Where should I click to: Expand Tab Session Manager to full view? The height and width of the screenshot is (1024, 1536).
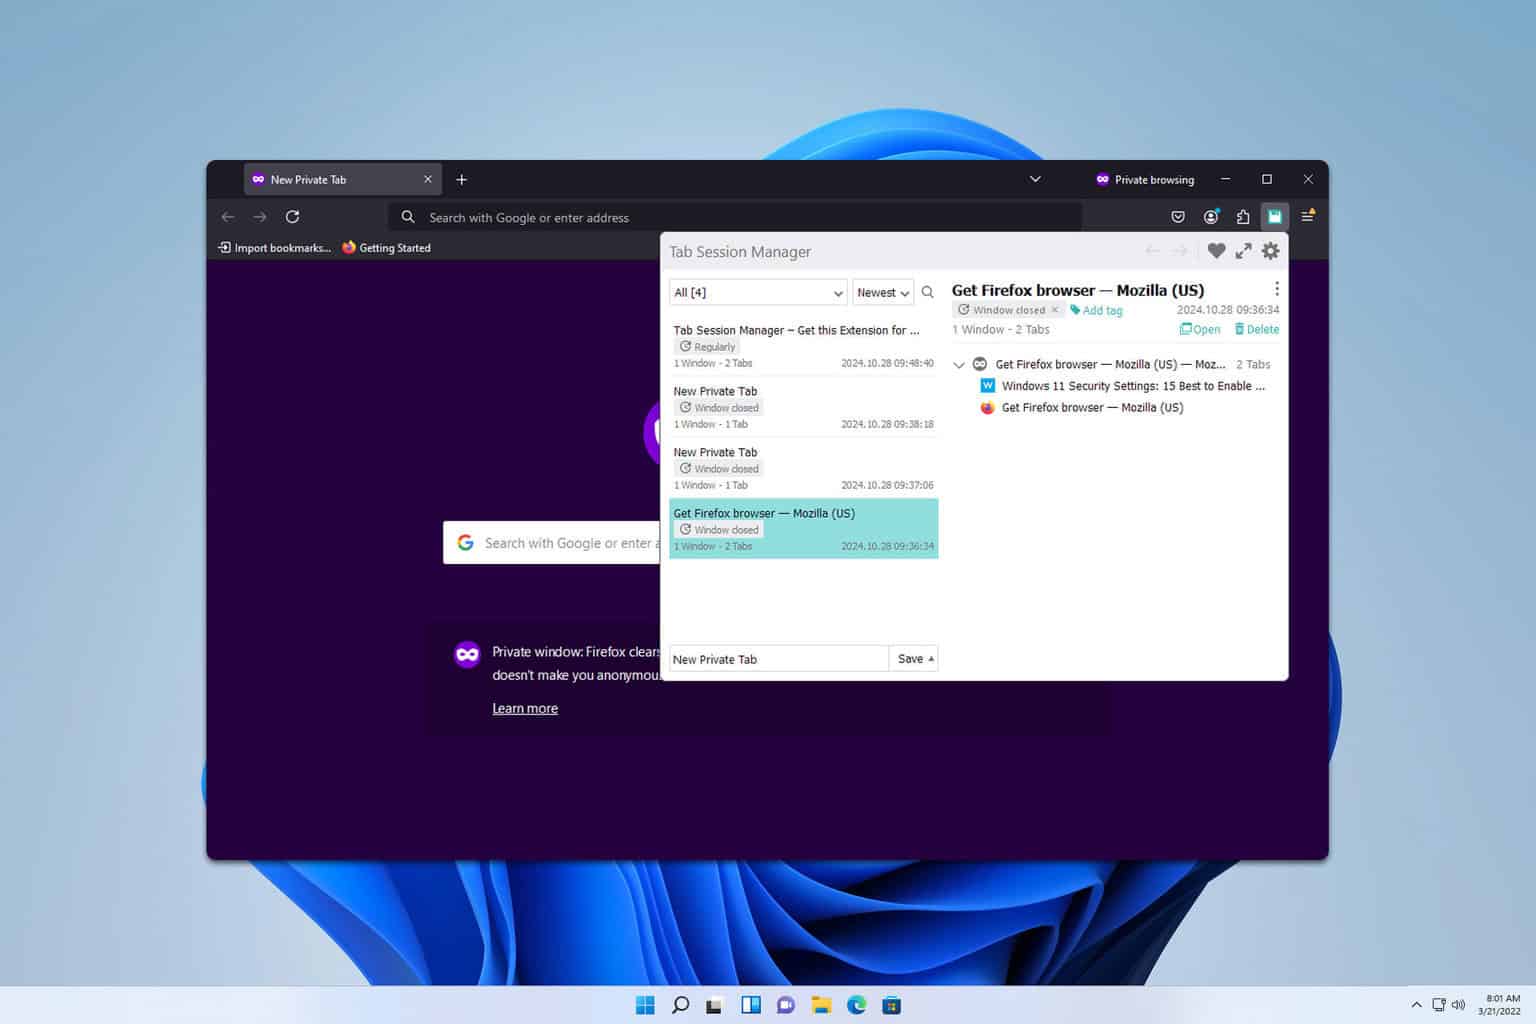click(x=1243, y=251)
